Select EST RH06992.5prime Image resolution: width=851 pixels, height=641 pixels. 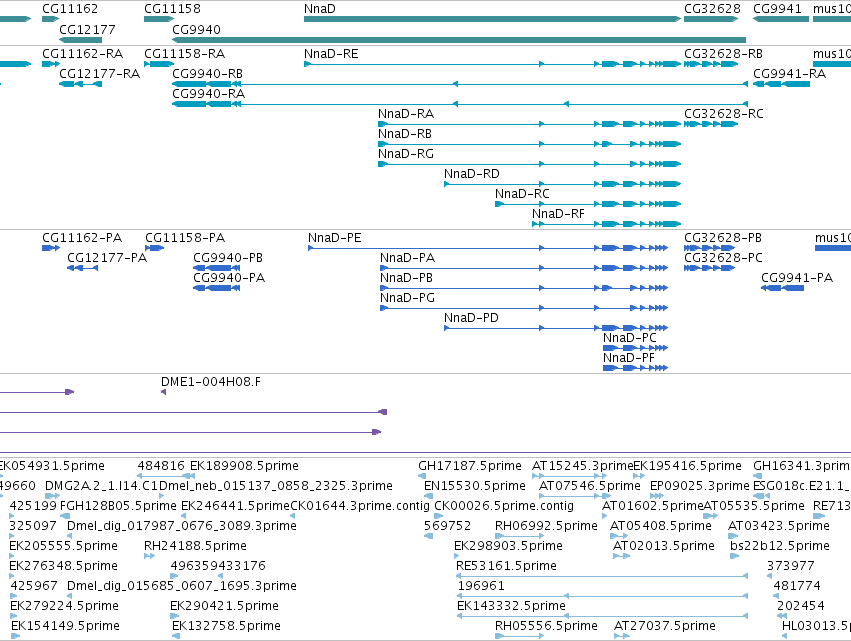coord(546,526)
